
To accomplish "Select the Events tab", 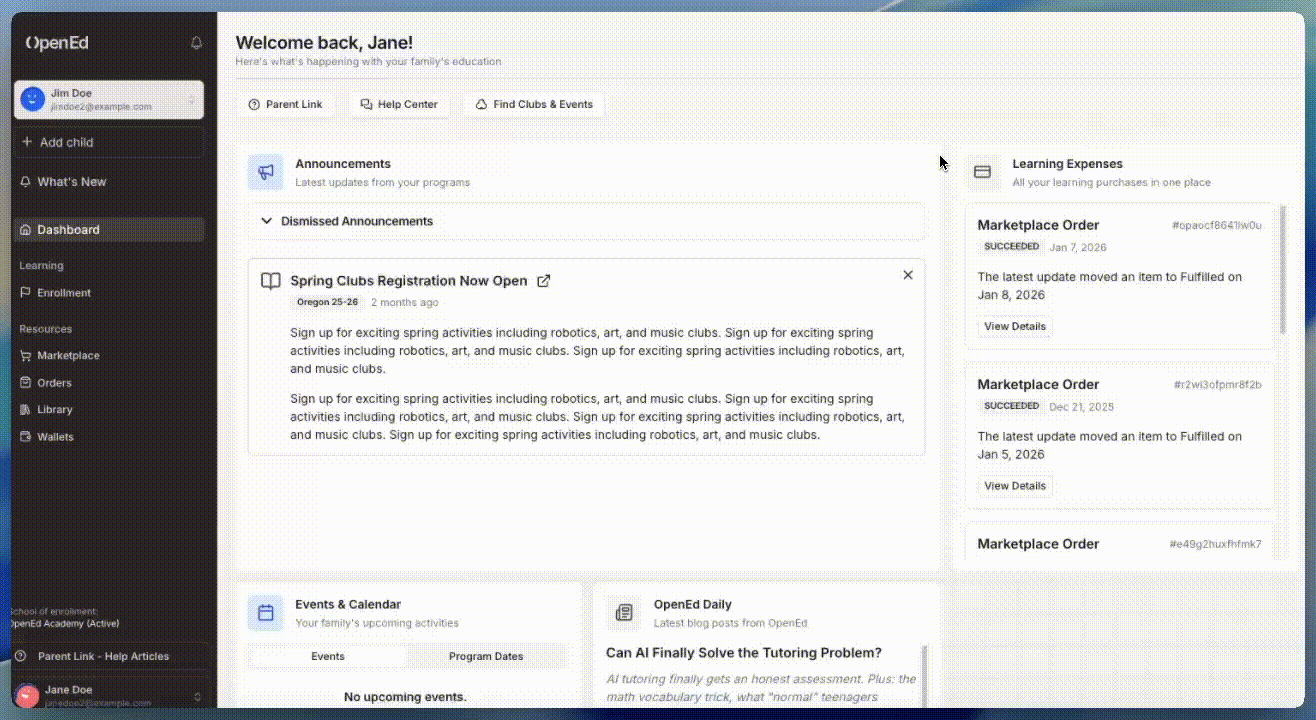I will [x=328, y=657].
